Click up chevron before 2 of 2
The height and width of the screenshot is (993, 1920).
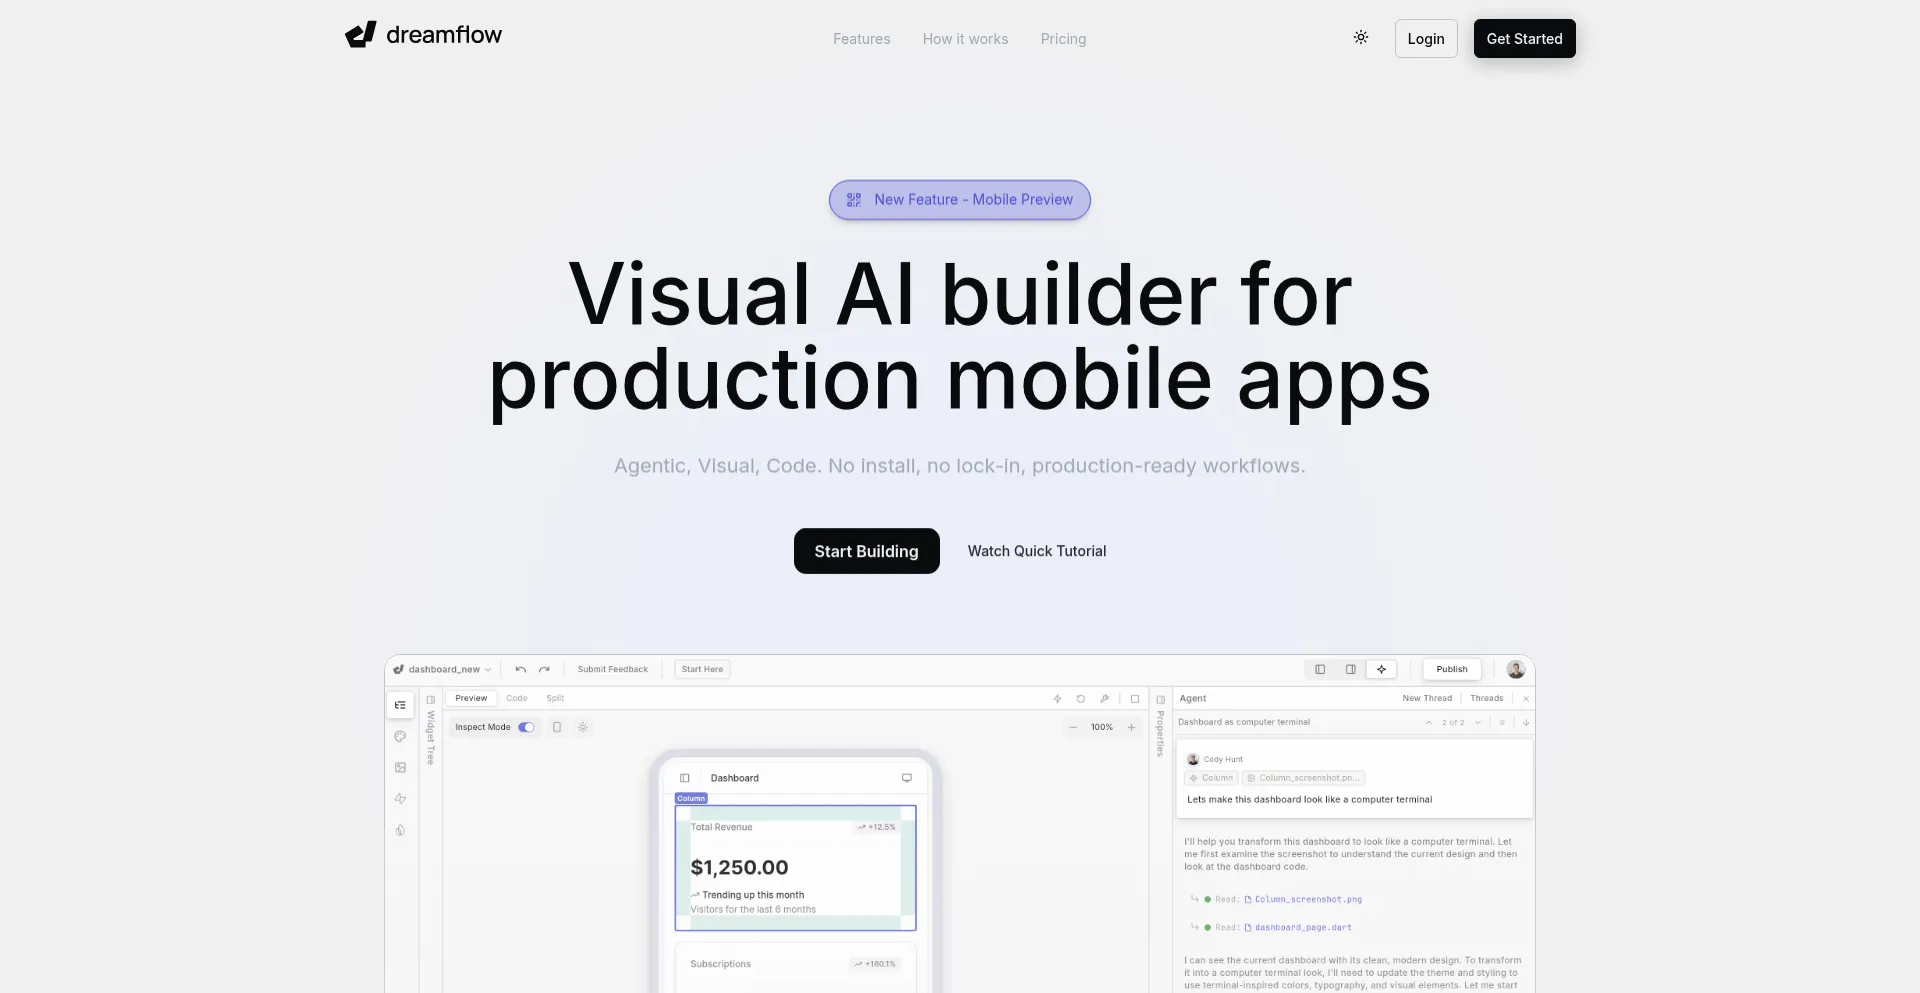[1428, 722]
